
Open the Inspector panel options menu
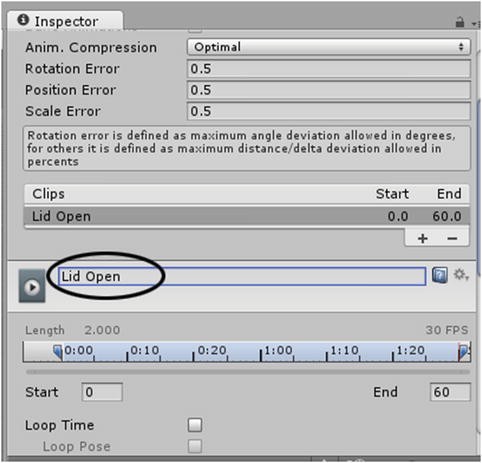(476, 23)
